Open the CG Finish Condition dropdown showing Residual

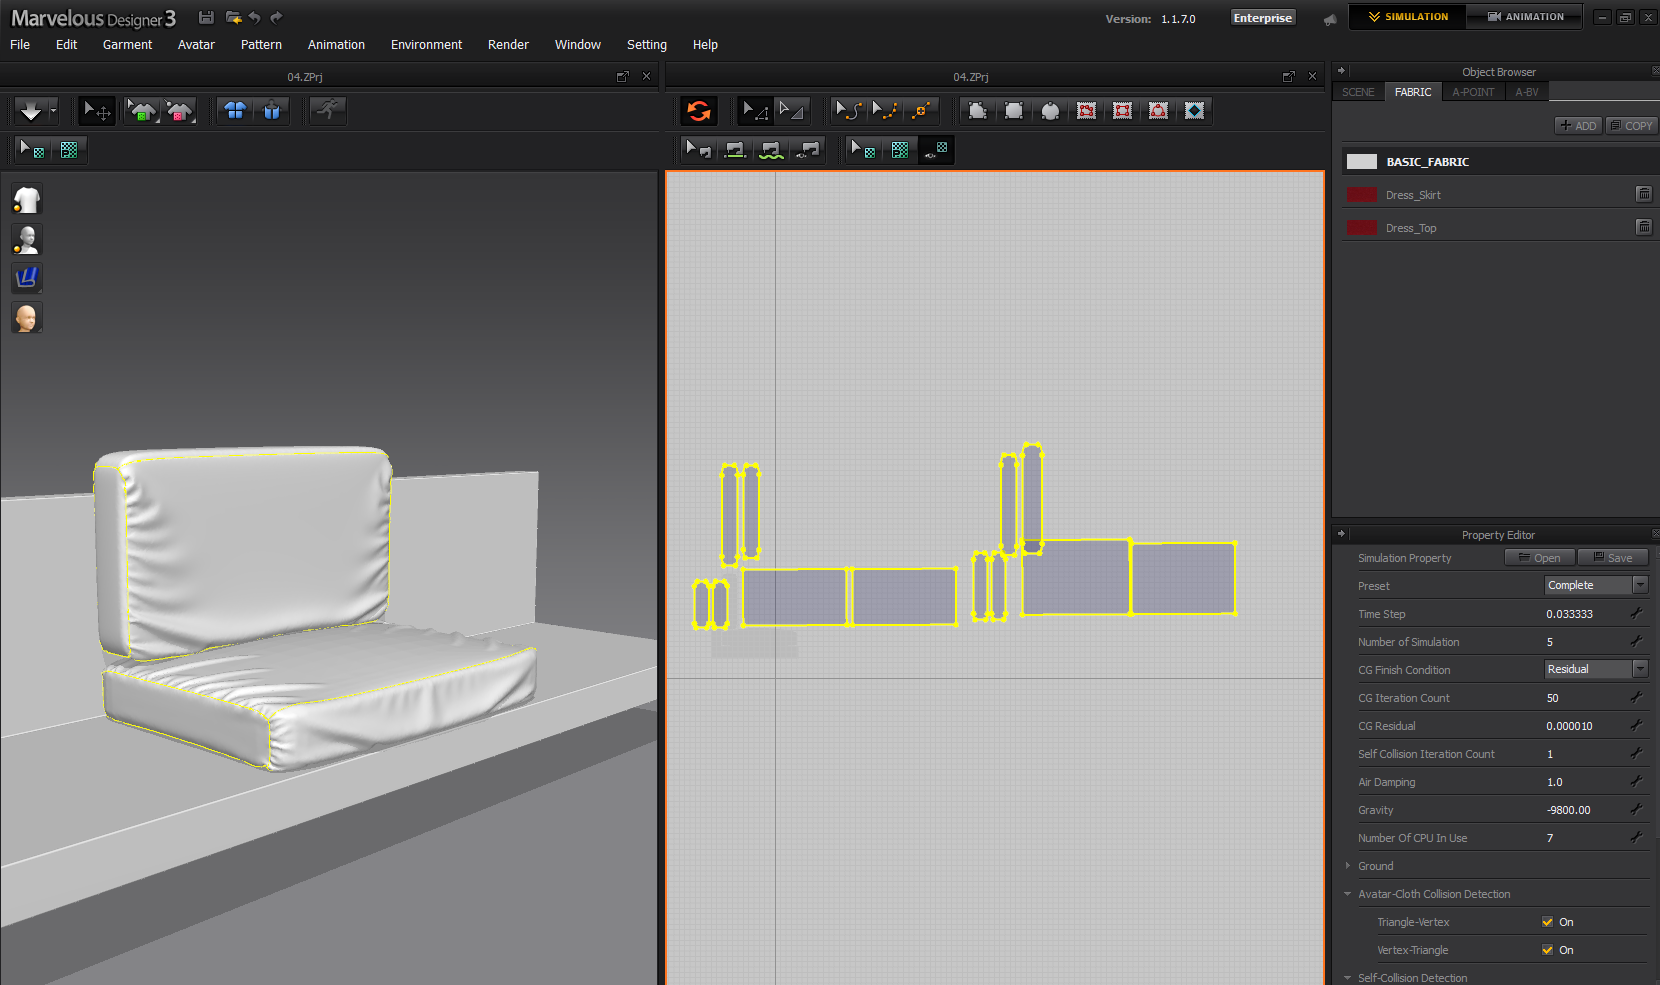coord(1596,669)
